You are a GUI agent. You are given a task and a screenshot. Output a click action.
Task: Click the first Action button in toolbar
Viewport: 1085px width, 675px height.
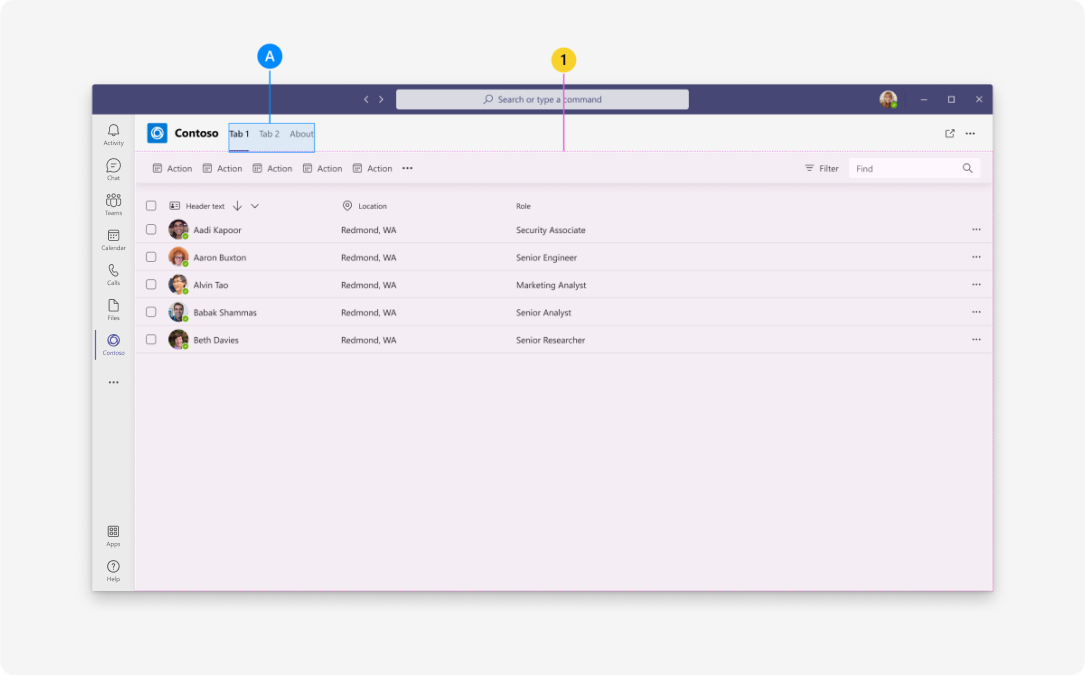point(172,168)
